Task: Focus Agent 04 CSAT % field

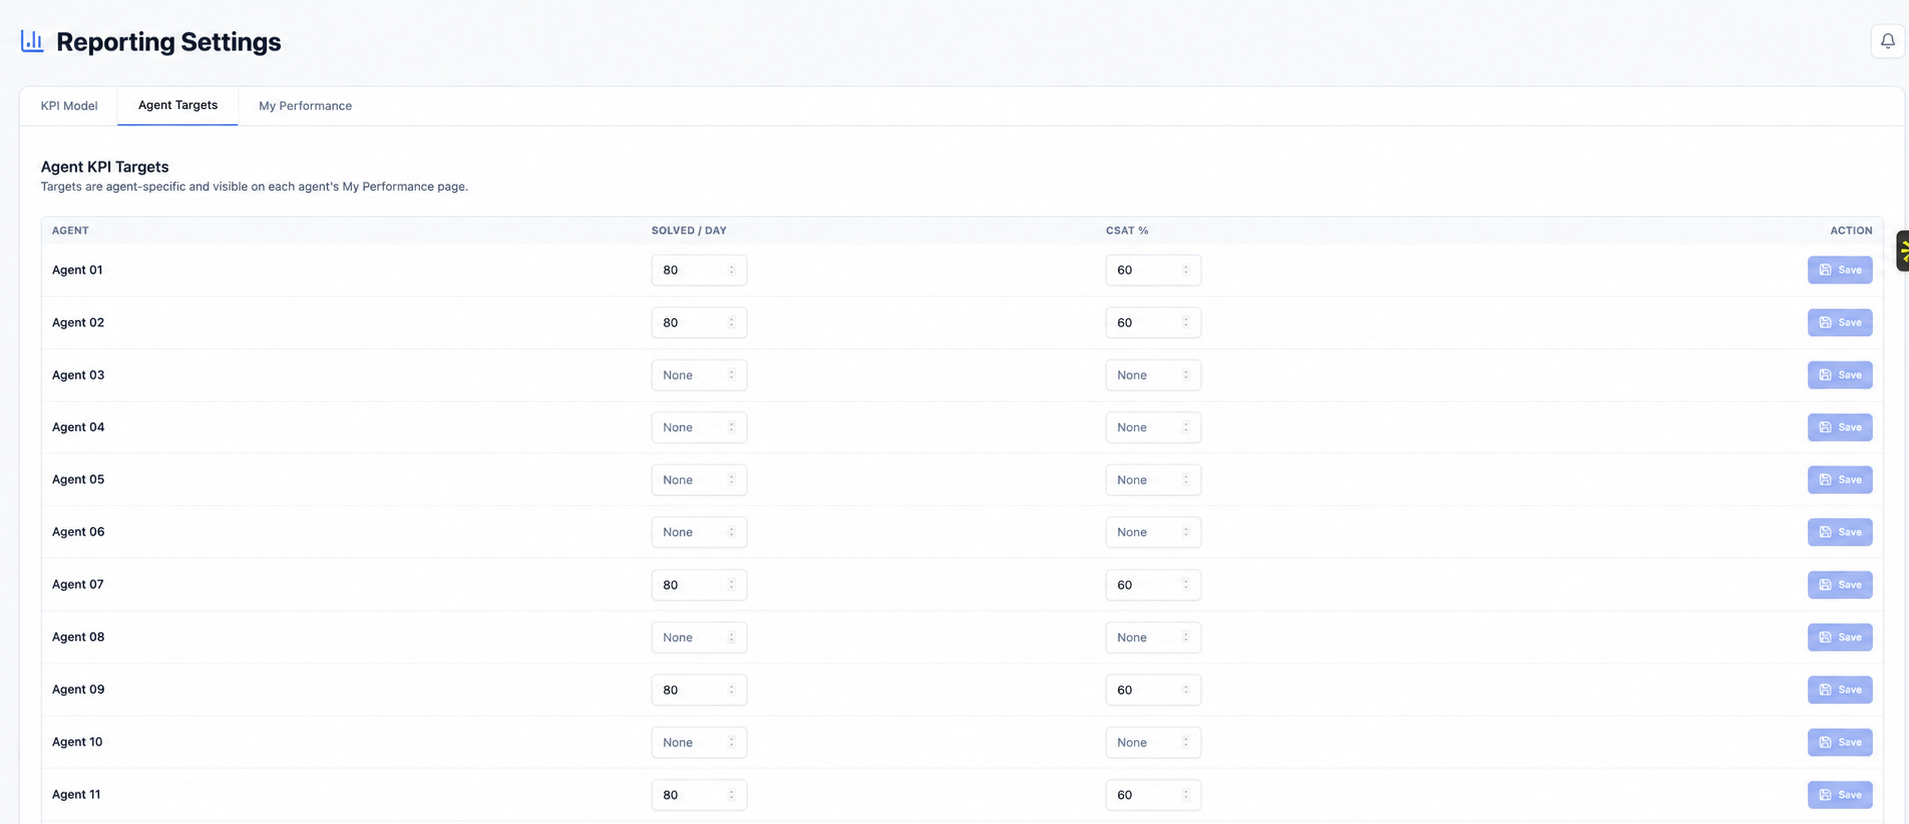Action: (1153, 427)
